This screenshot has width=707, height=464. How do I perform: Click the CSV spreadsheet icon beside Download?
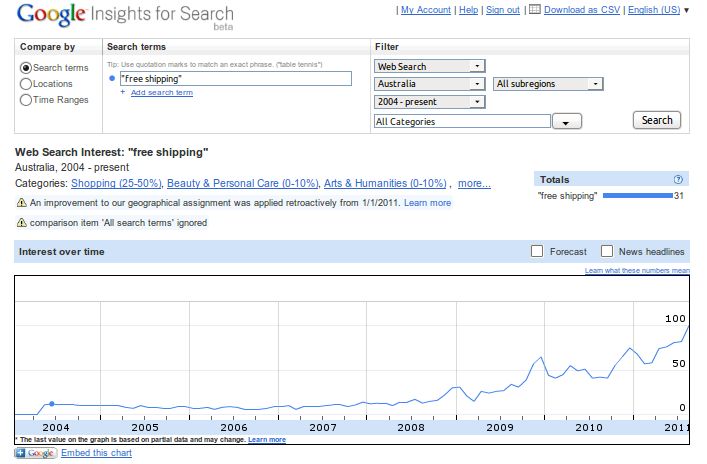(x=534, y=9)
